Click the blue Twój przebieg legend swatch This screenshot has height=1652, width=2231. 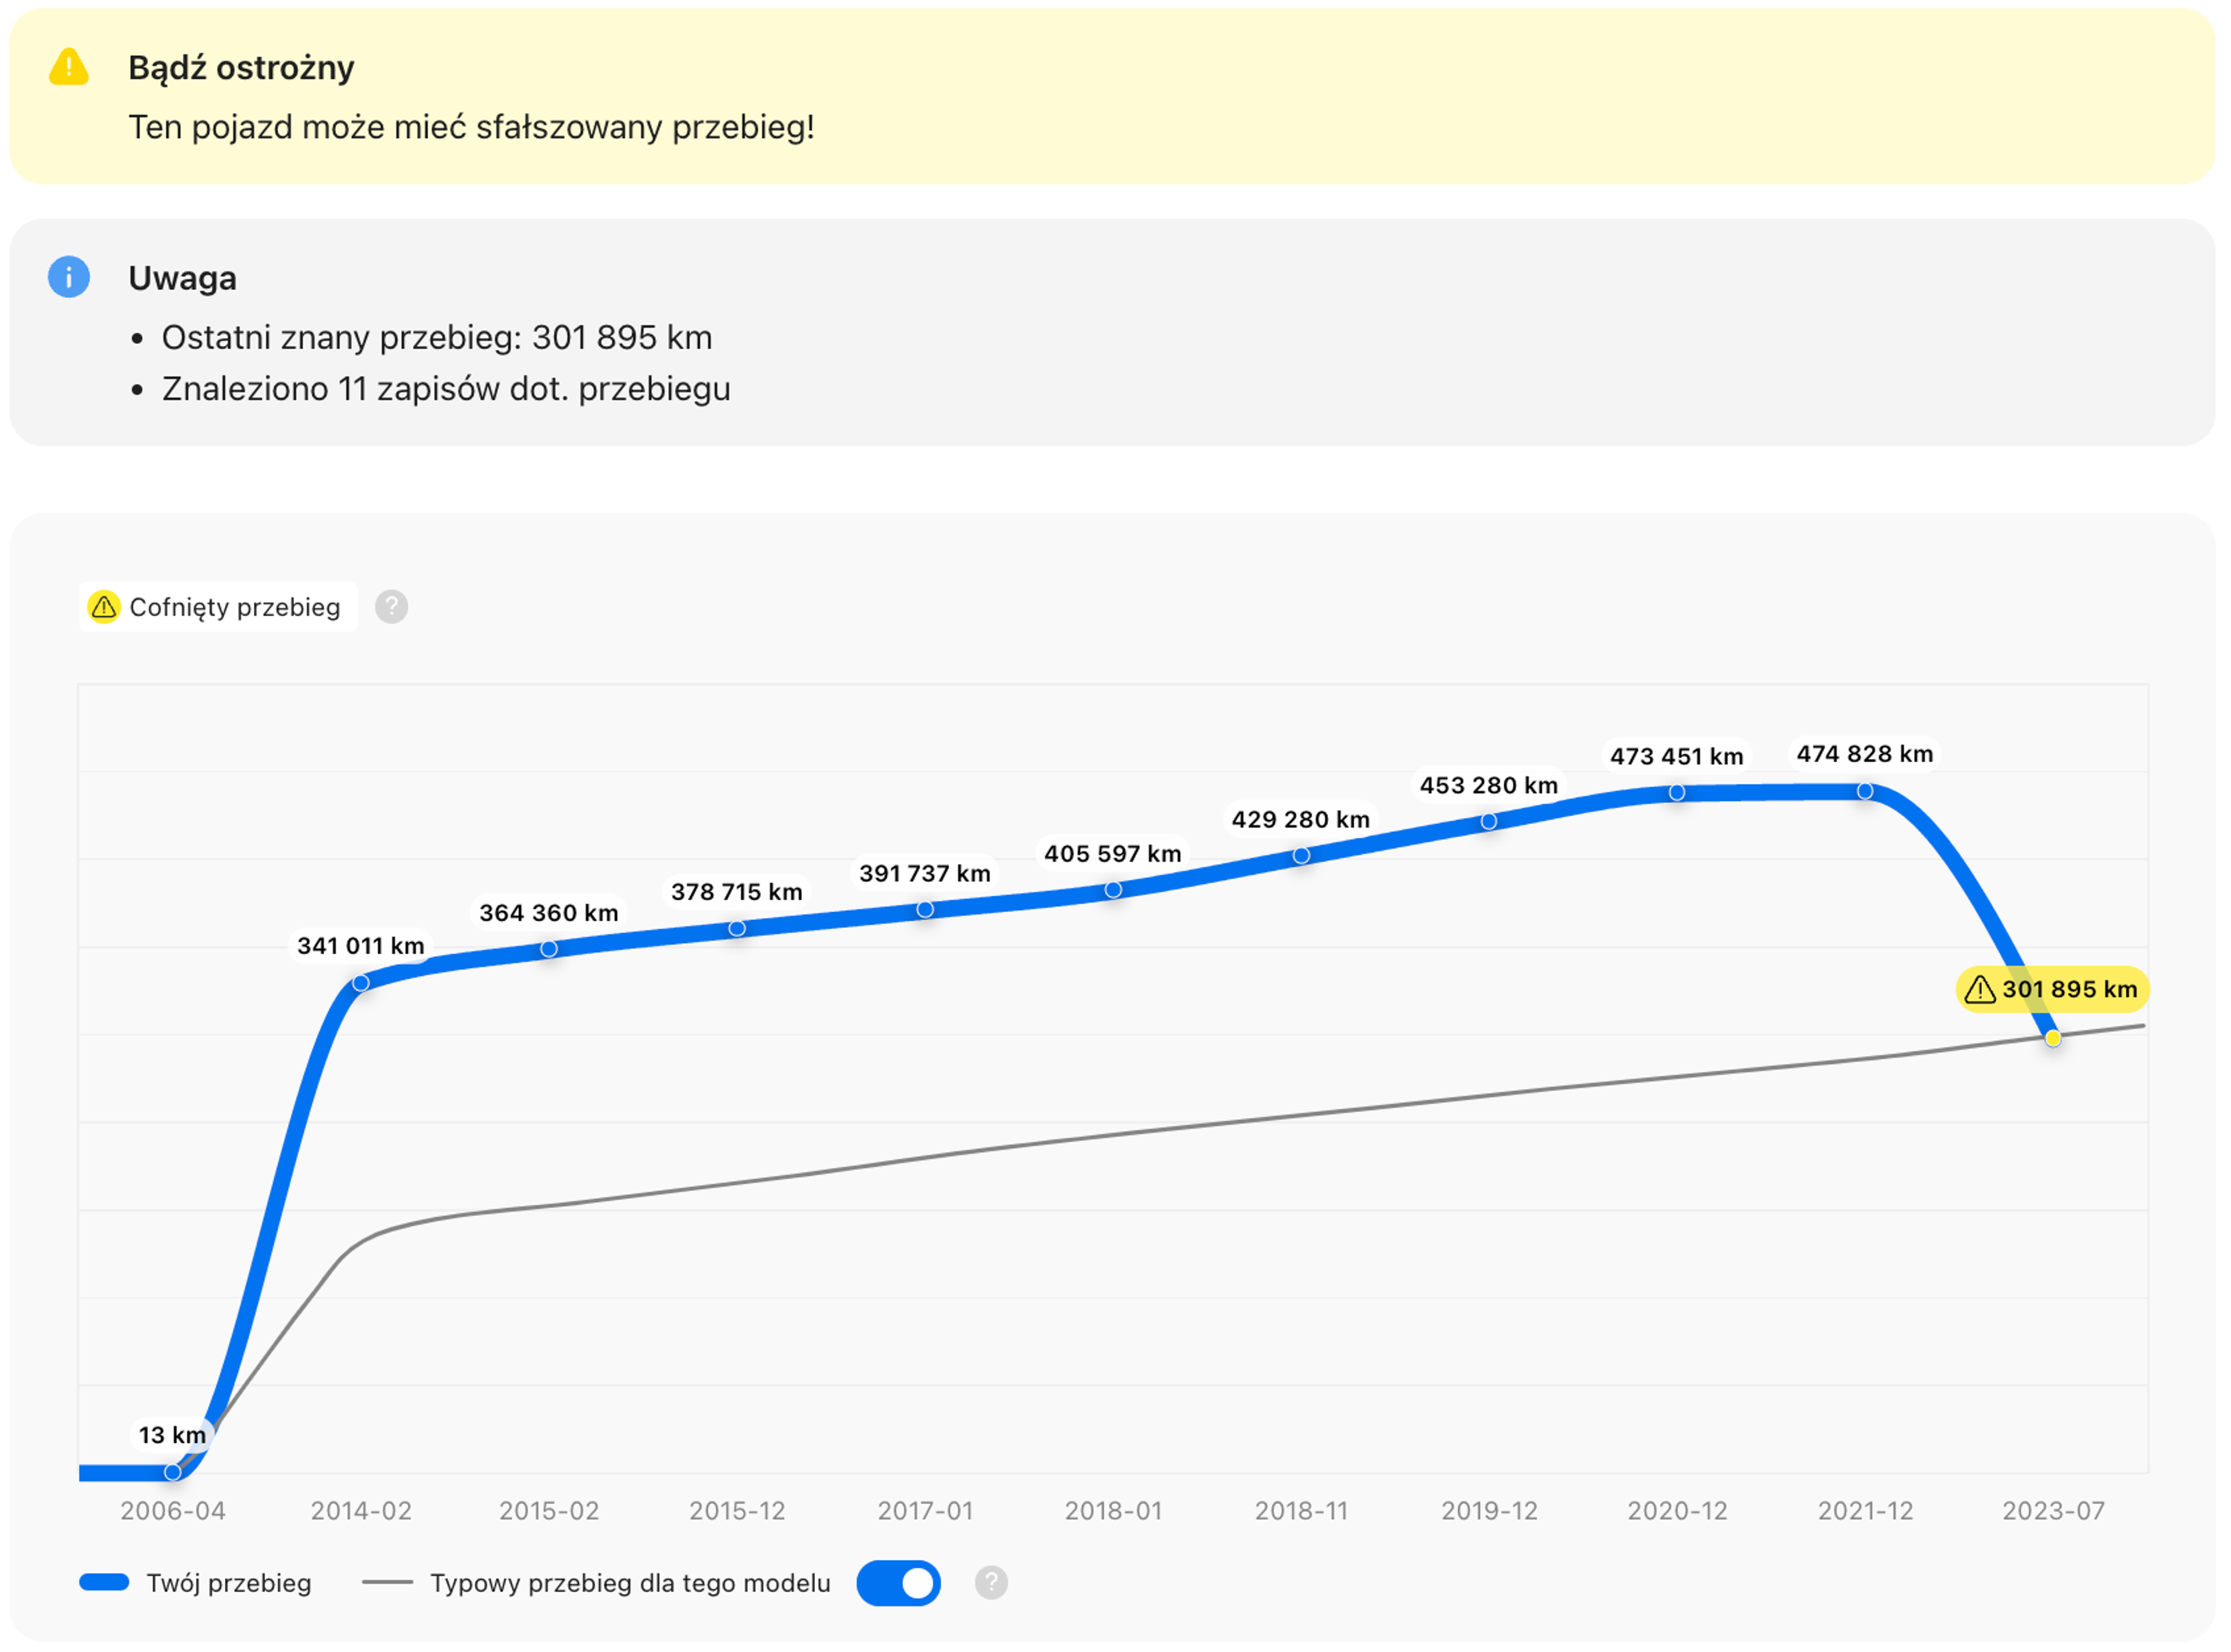(104, 1583)
